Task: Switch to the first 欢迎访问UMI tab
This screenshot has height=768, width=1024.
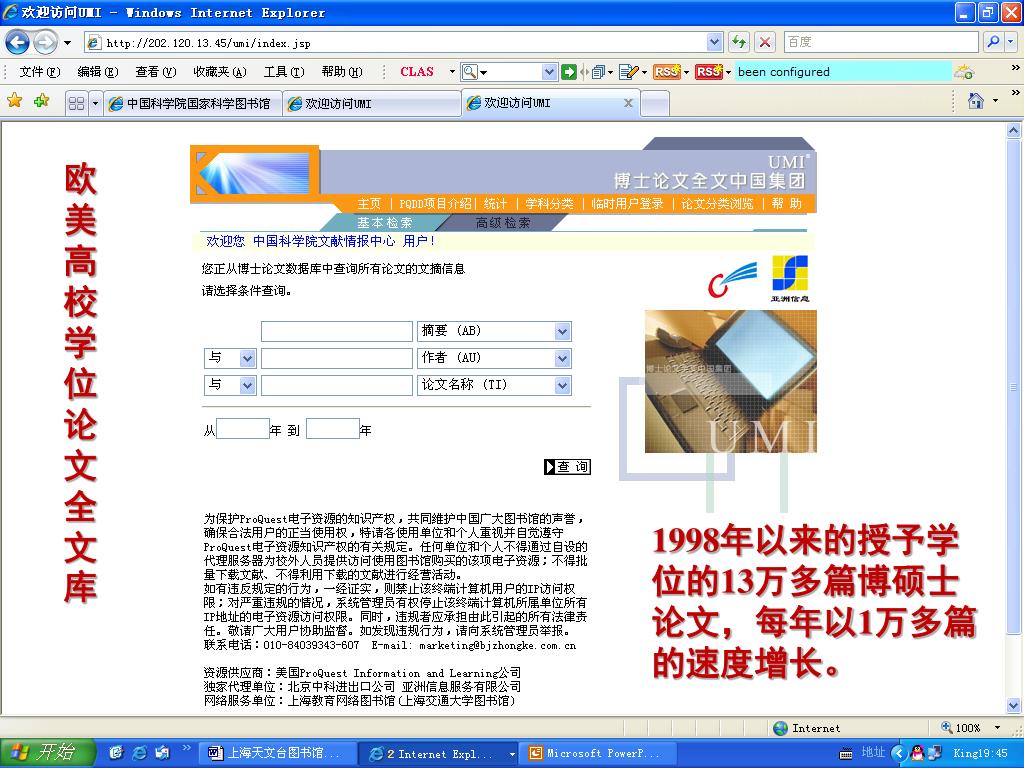Action: [371, 103]
